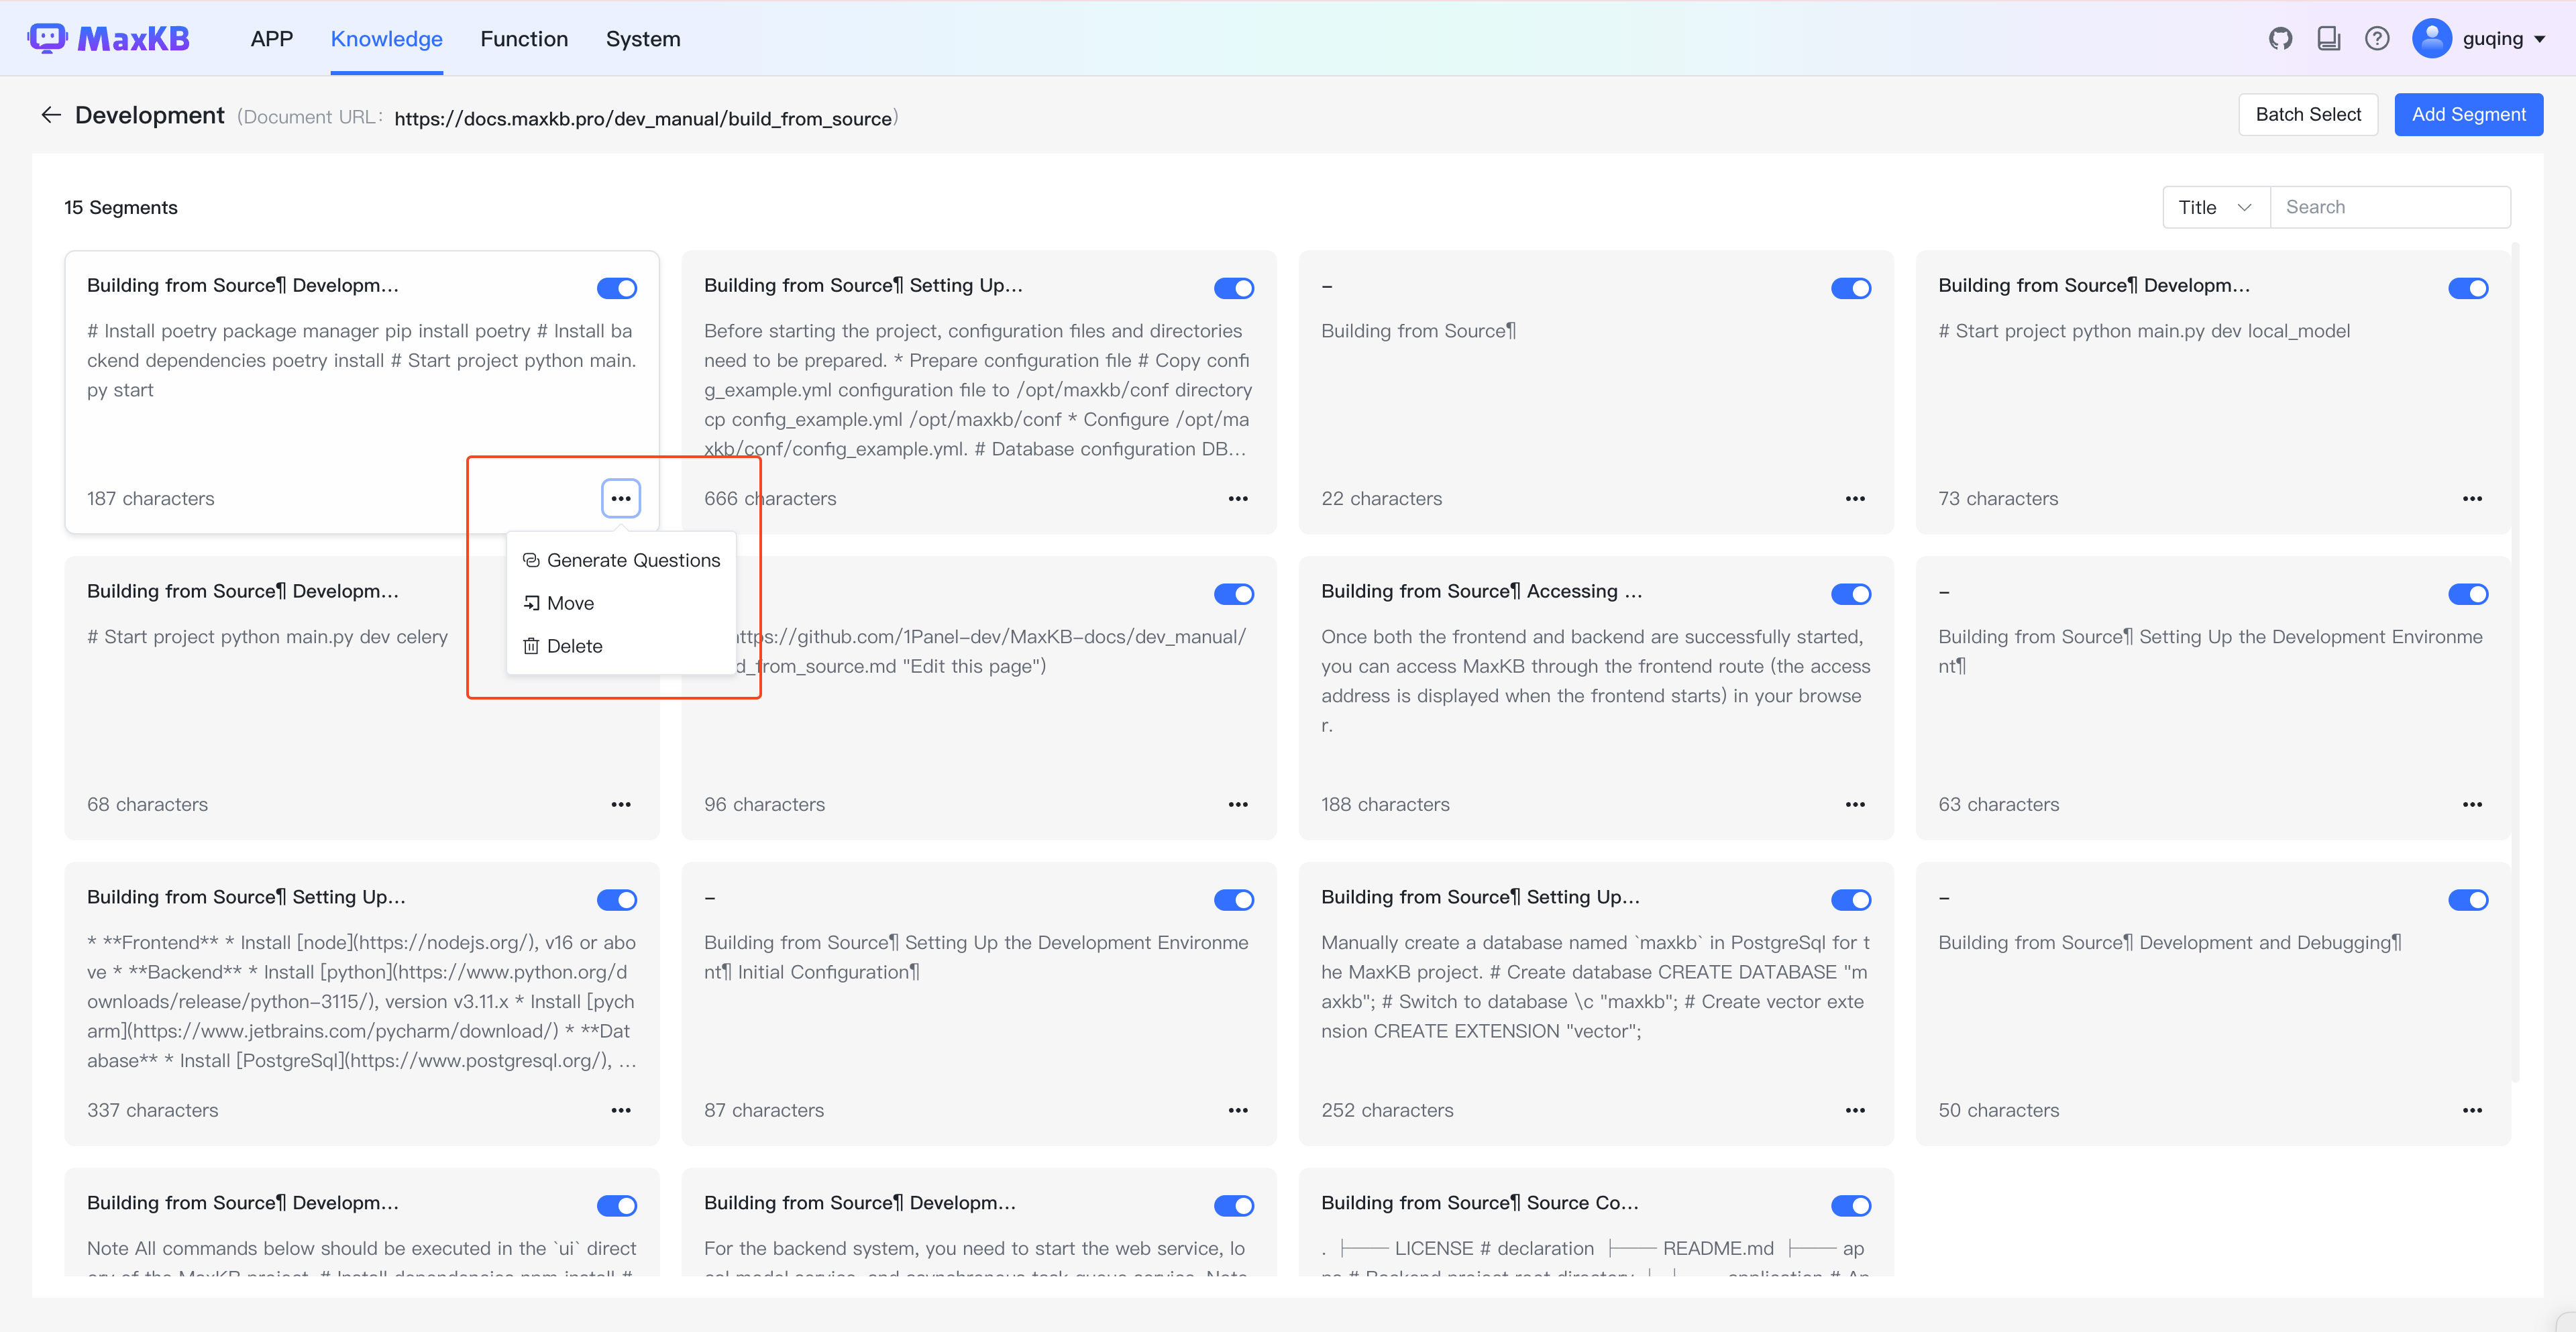This screenshot has width=2576, height=1332.
Task: Open more options on the 68 characters card
Action: coord(621,804)
